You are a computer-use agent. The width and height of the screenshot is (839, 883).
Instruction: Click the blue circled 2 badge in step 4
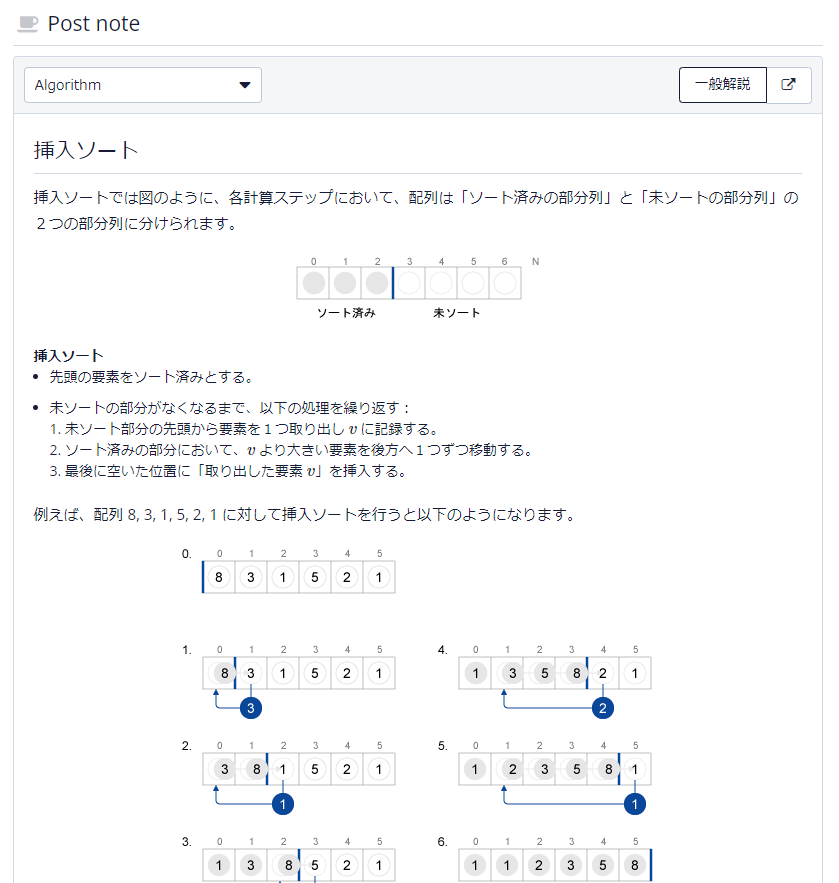click(603, 707)
